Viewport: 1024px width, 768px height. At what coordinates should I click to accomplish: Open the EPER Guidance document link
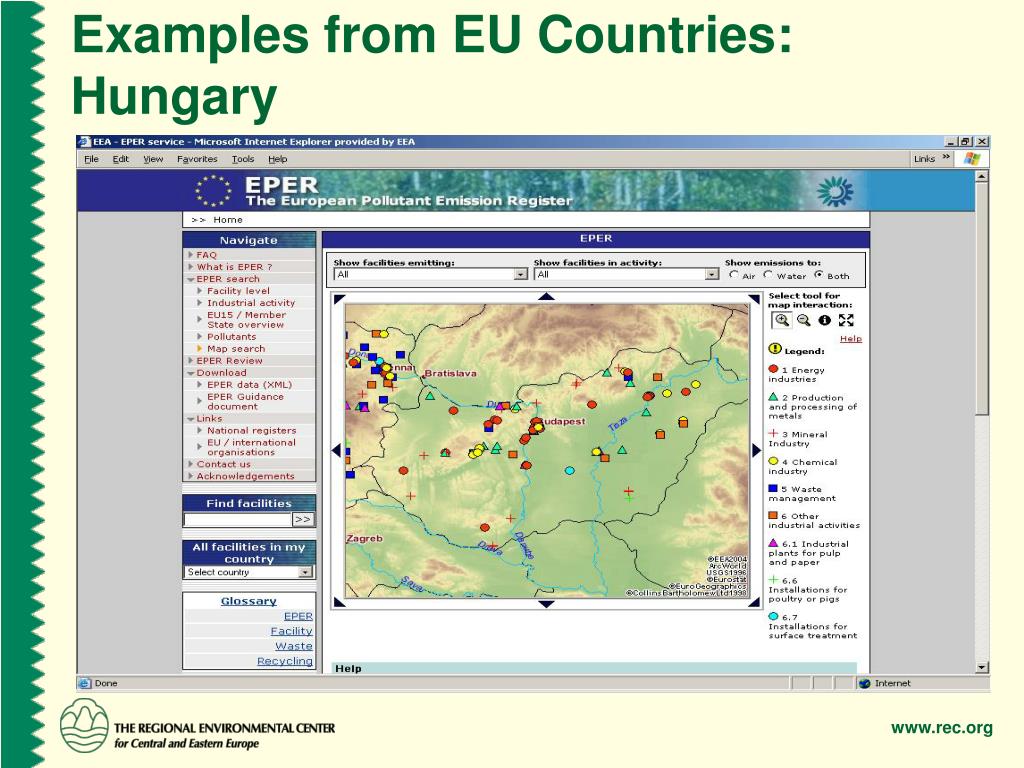click(246, 402)
